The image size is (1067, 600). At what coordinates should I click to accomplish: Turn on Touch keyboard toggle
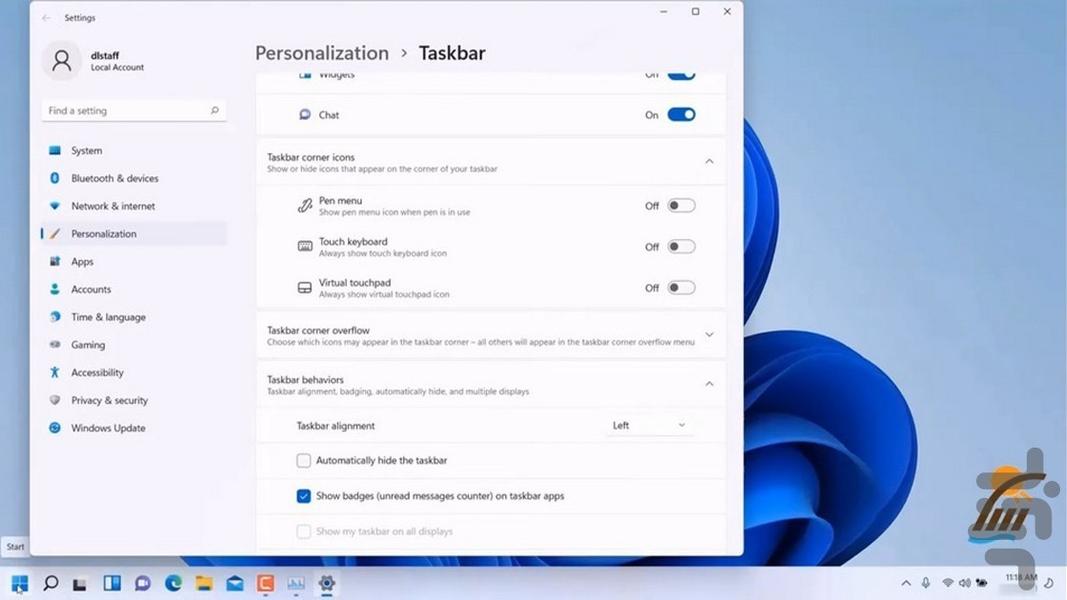click(681, 247)
